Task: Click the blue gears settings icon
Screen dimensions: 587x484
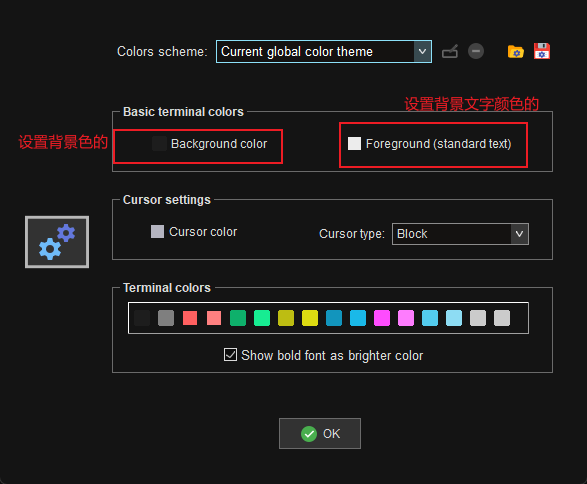Action: pos(57,242)
